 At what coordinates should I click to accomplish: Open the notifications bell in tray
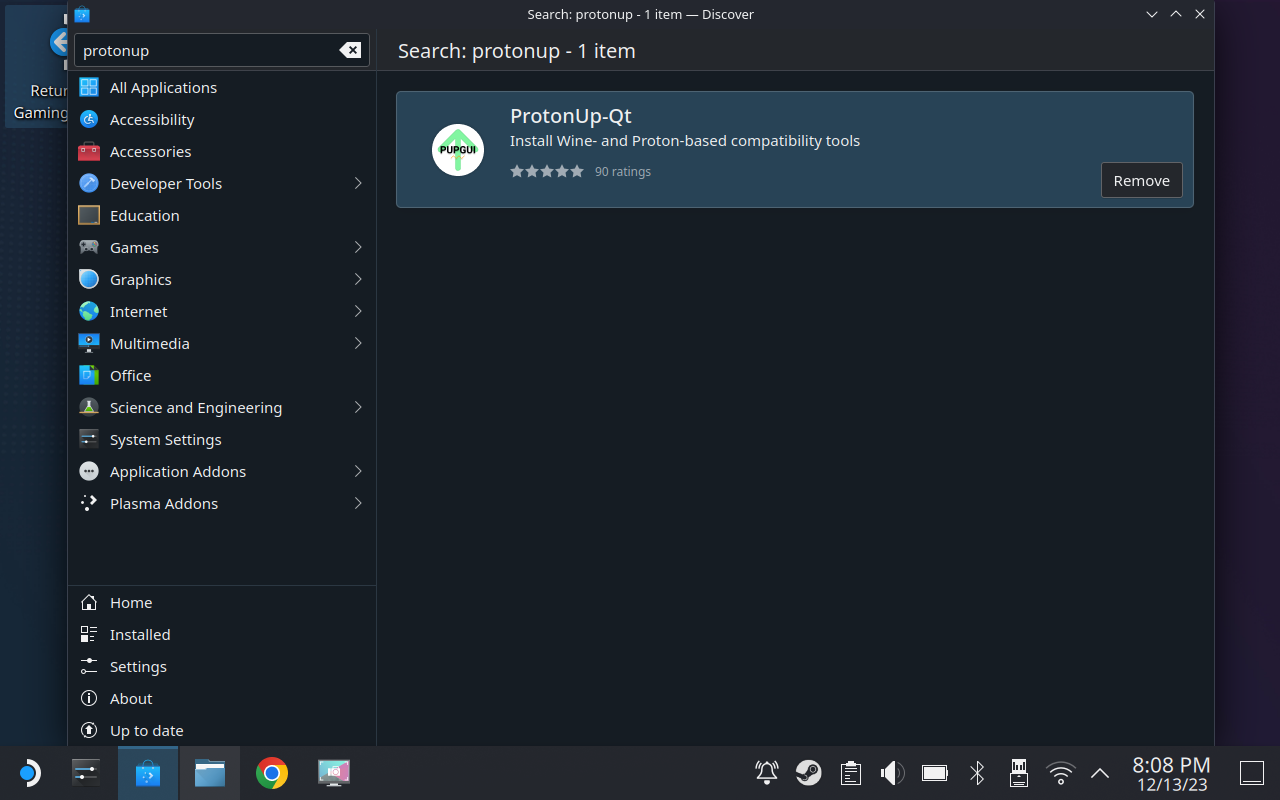(x=767, y=773)
